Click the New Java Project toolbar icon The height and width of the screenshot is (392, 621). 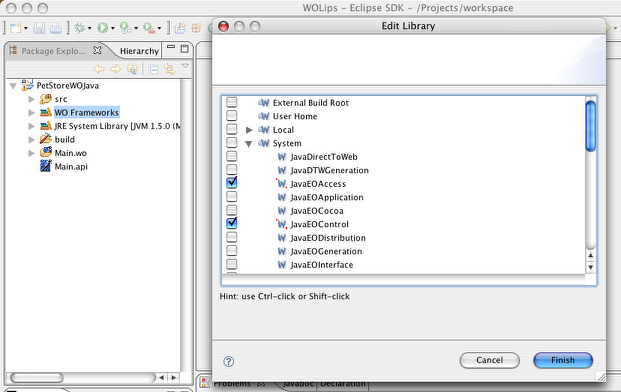[180, 28]
